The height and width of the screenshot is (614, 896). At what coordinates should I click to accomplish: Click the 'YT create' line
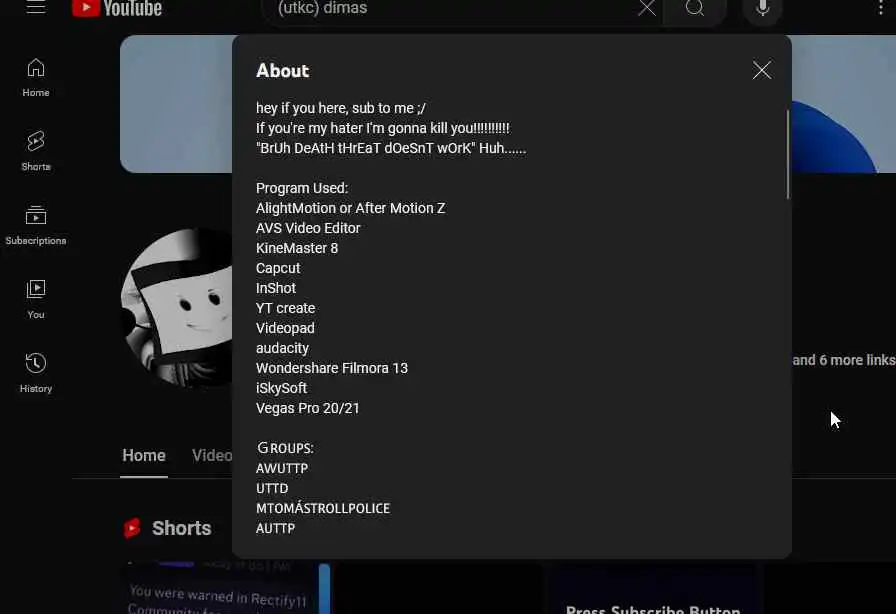[285, 308]
